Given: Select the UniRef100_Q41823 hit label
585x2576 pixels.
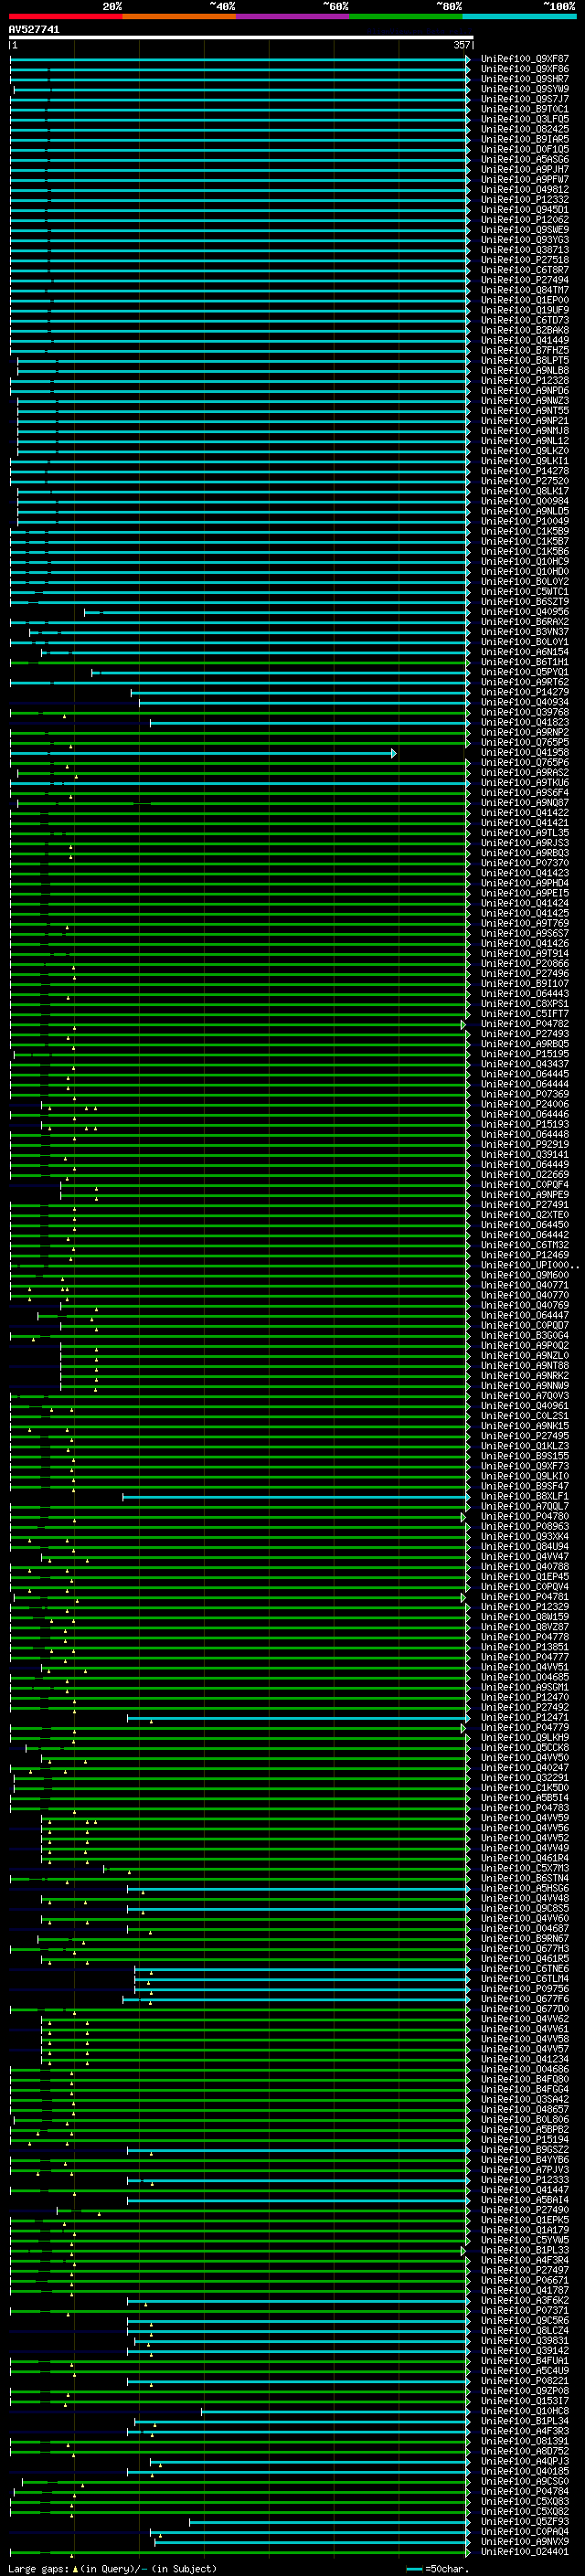Looking at the screenshot, I should click(x=525, y=722).
